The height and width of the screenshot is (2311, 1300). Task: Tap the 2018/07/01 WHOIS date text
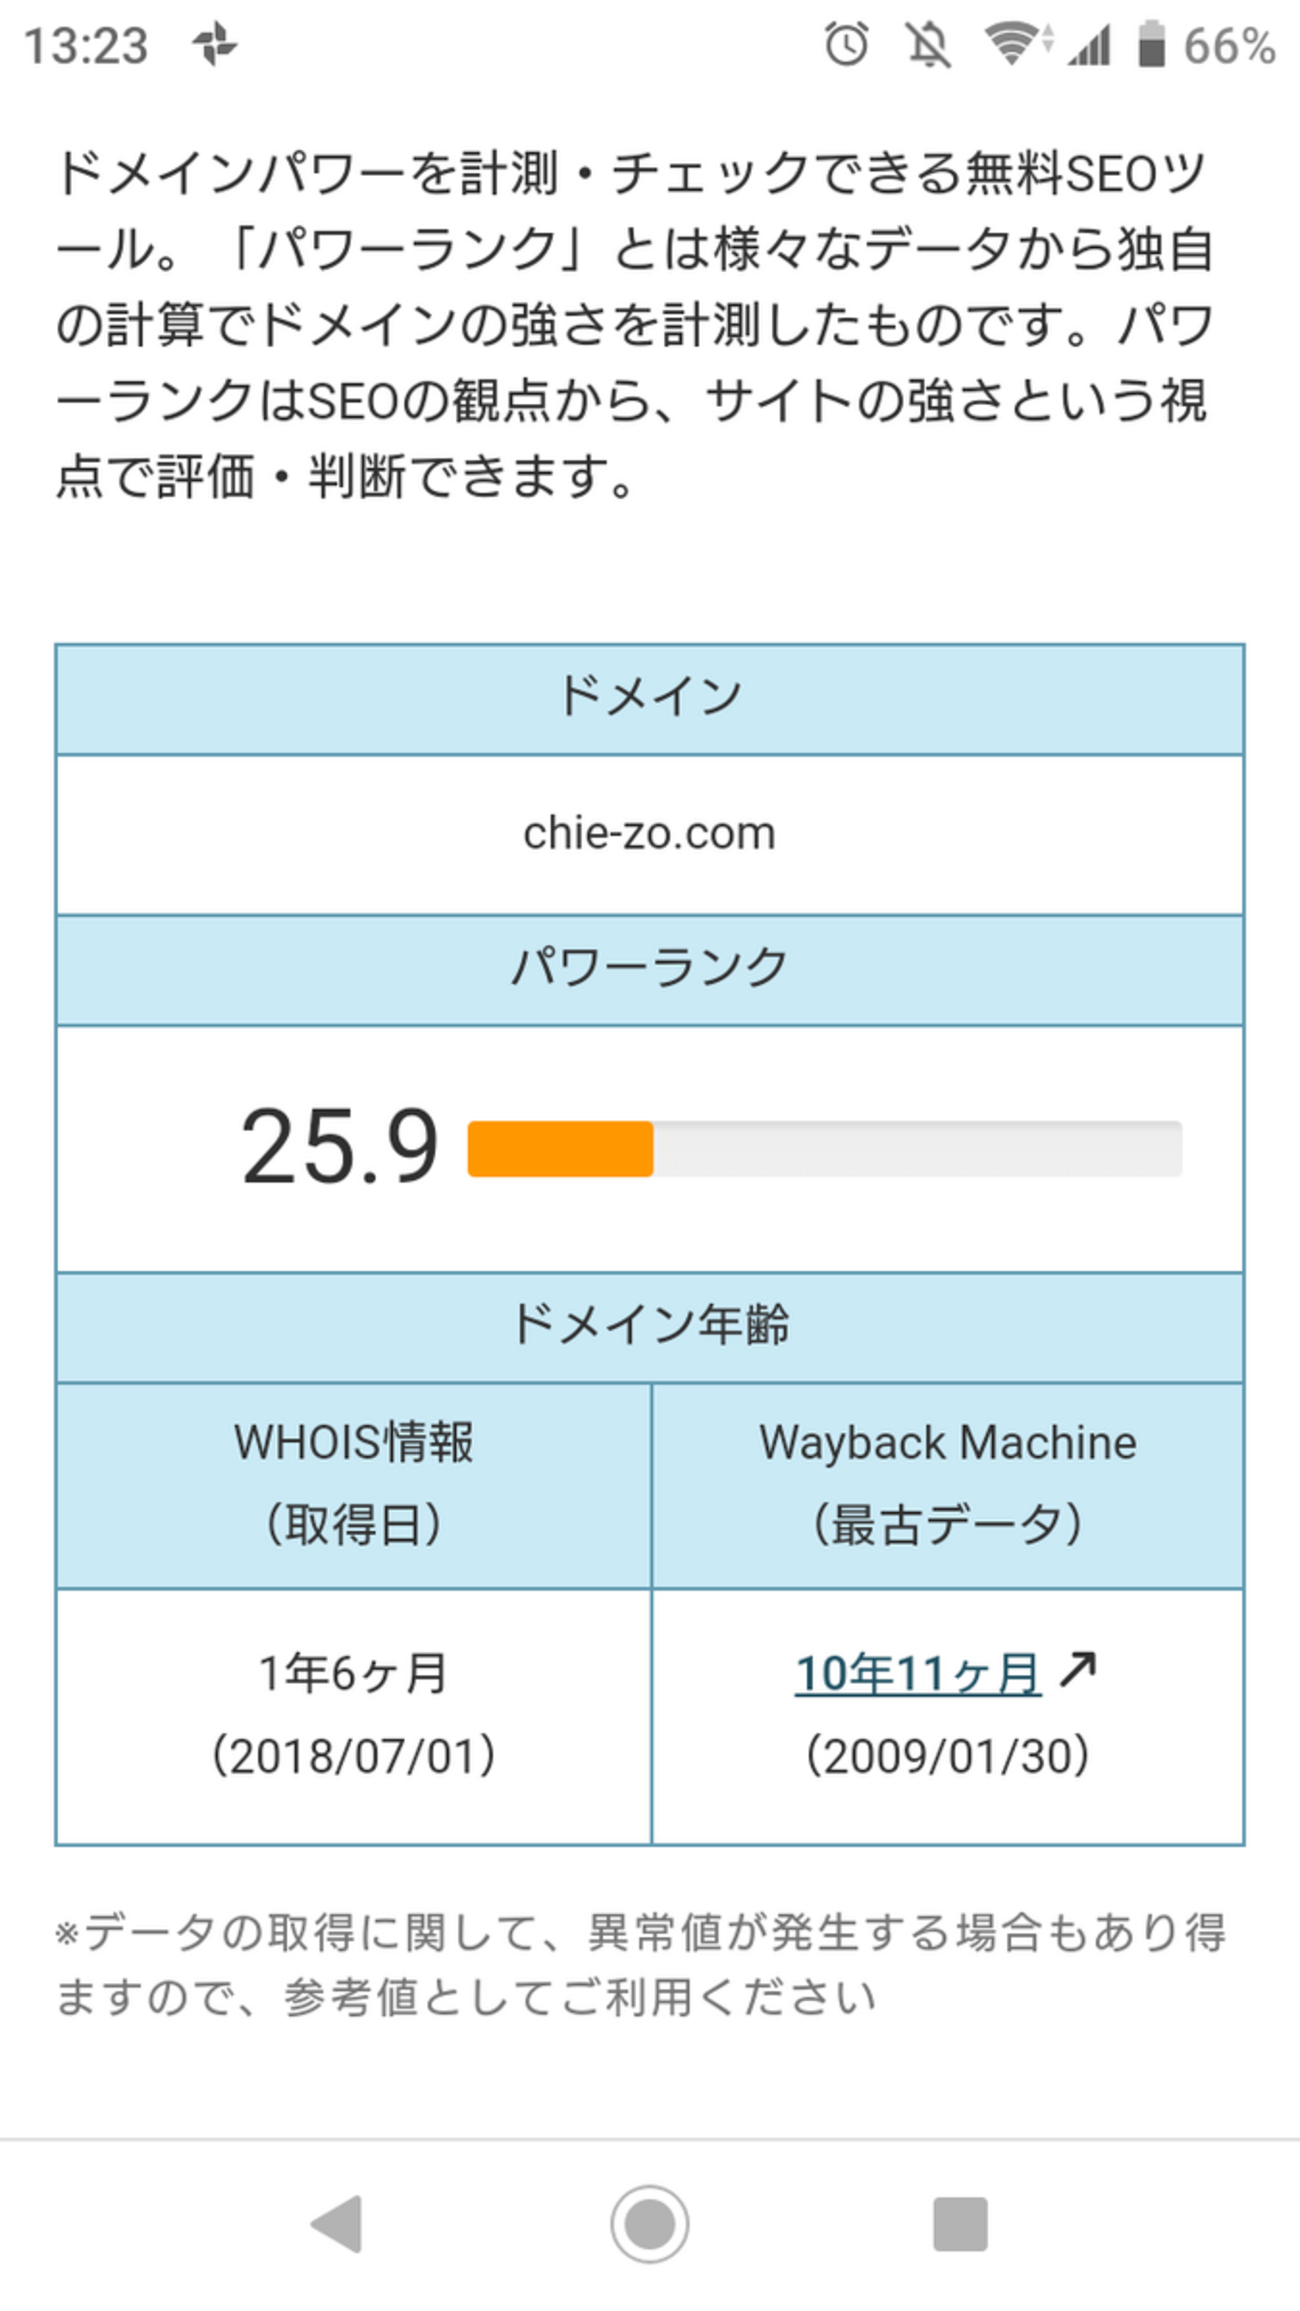tap(353, 1755)
